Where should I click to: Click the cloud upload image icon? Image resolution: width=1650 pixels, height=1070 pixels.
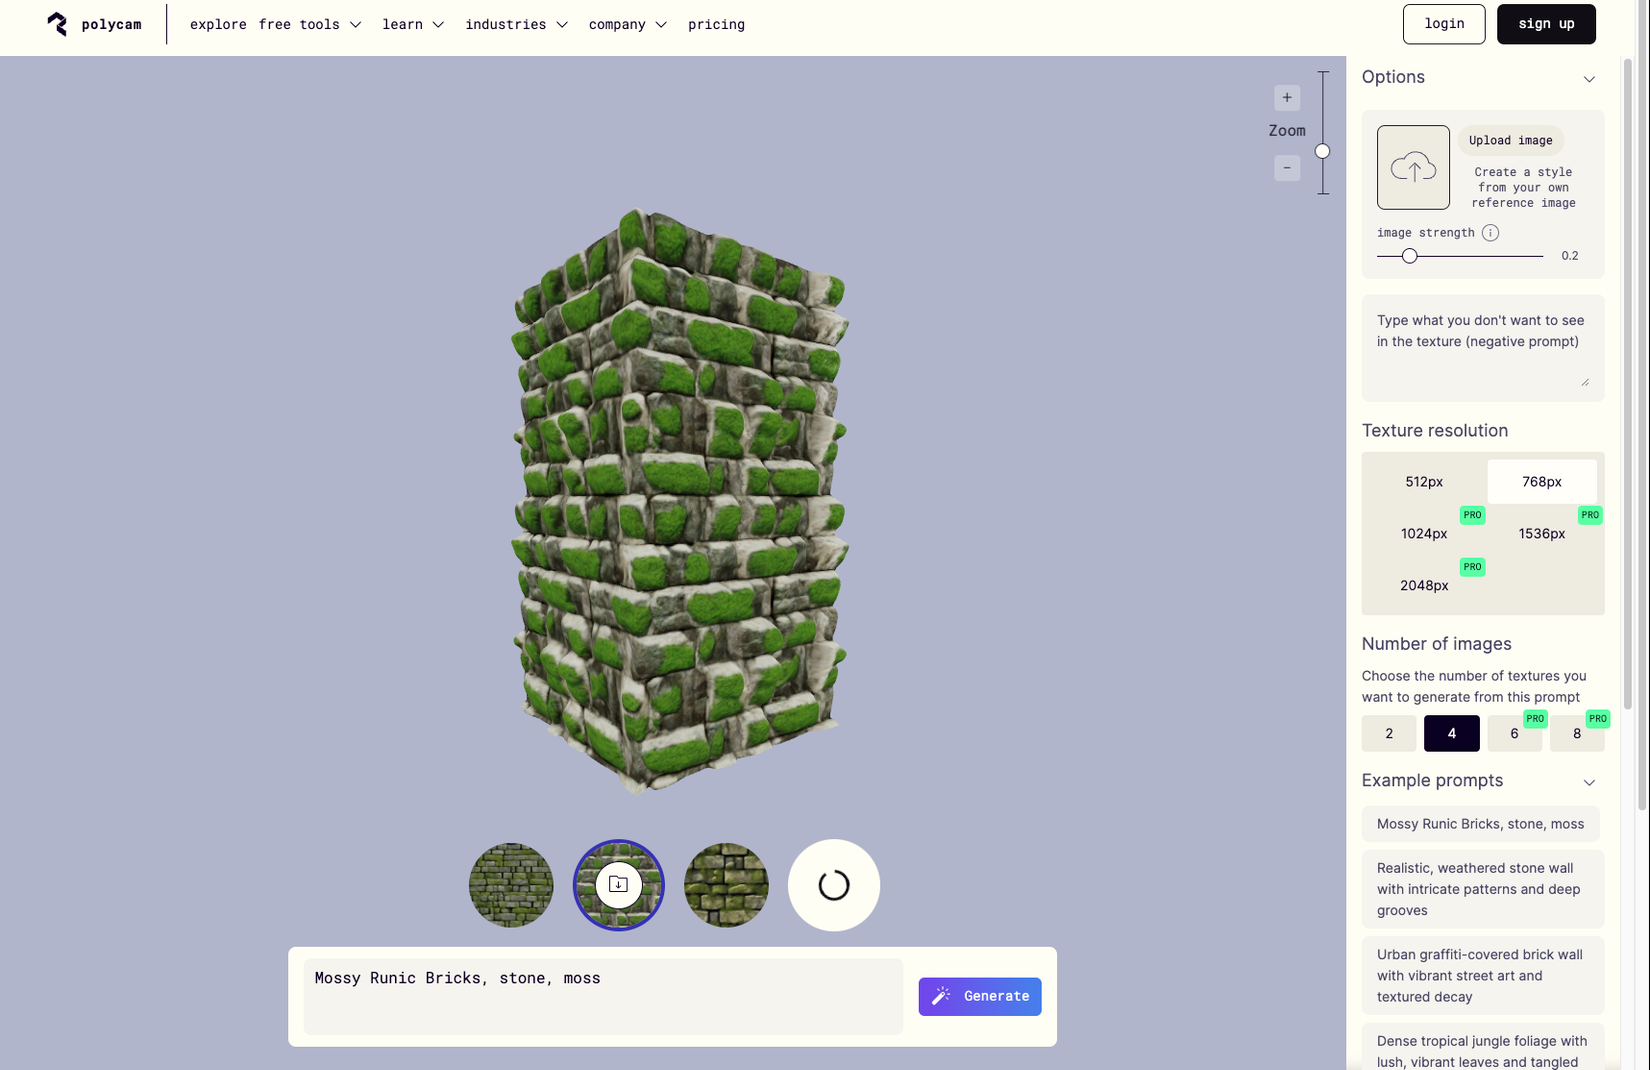click(x=1413, y=167)
